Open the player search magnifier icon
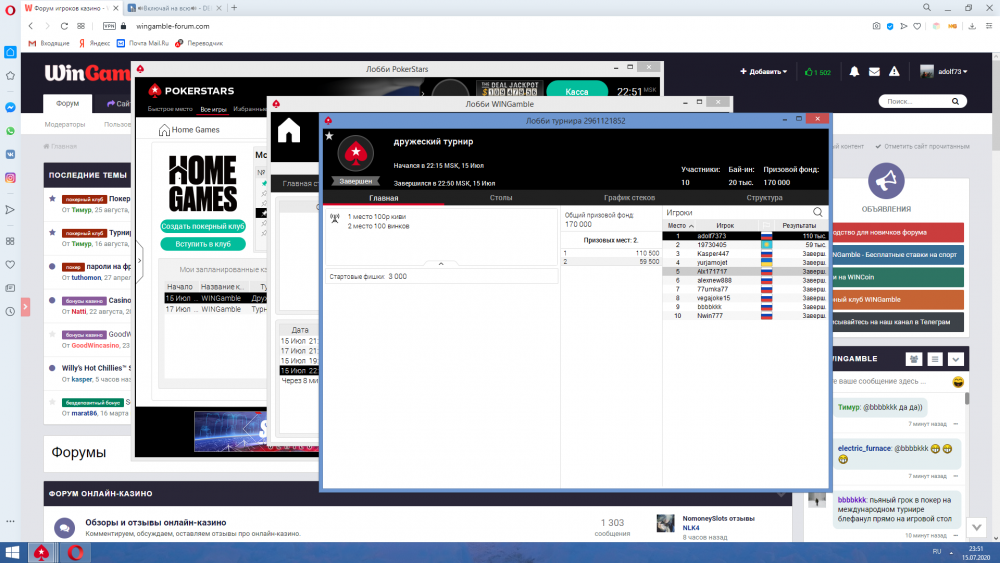The height and width of the screenshot is (563, 1000). point(818,212)
